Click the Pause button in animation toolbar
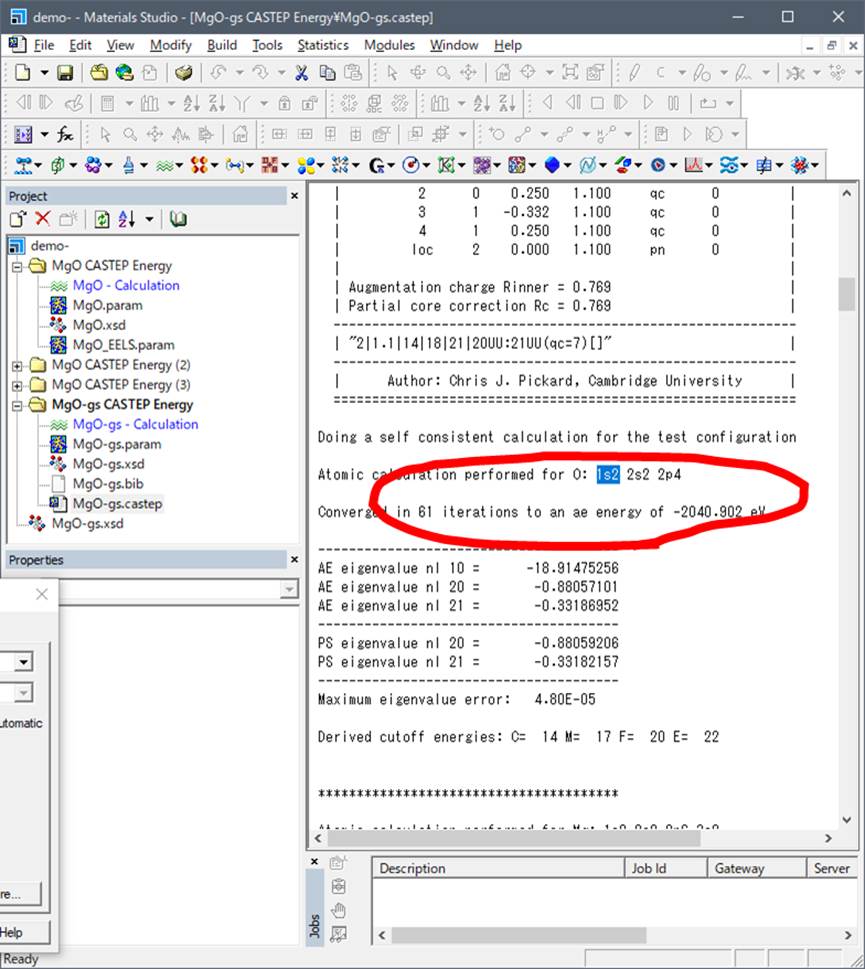865x969 pixels. pyautogui.click(x=673, y=103)
